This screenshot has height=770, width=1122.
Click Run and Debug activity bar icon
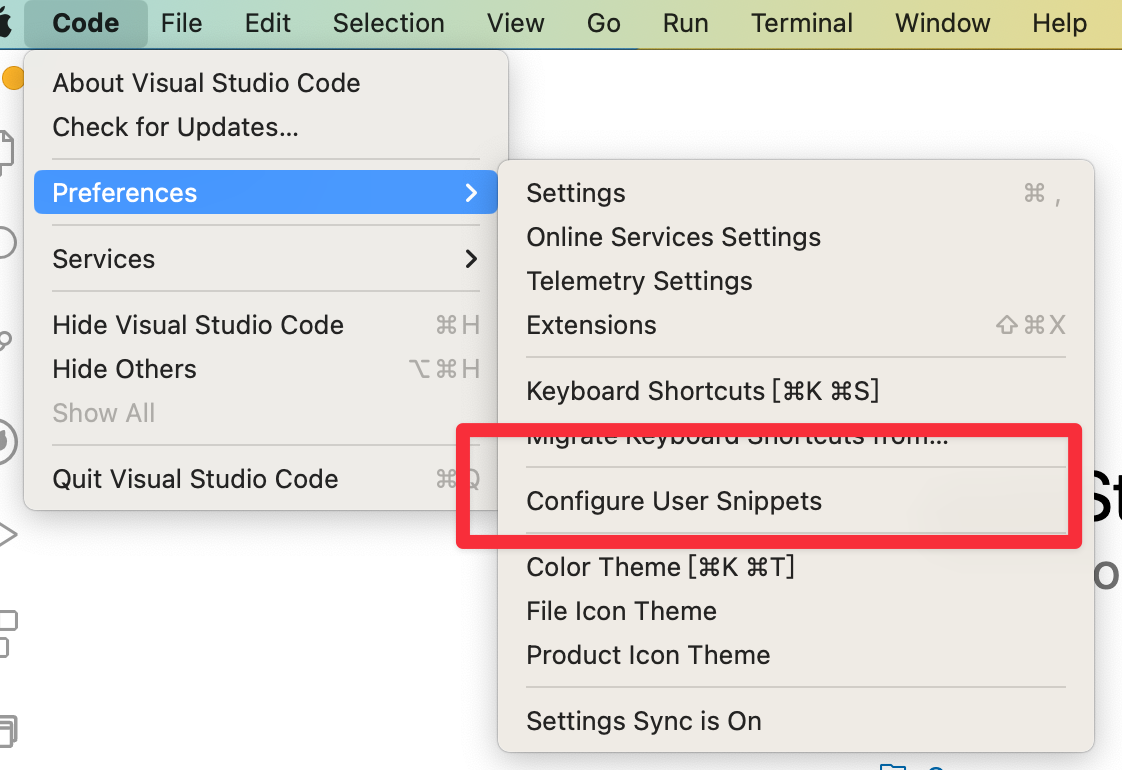click(x=7, y=534)
